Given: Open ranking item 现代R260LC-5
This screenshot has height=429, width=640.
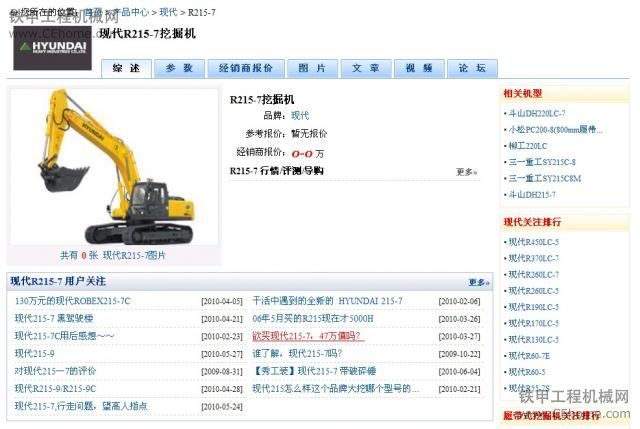Looking at the screenshot, I should coord(533,291).
